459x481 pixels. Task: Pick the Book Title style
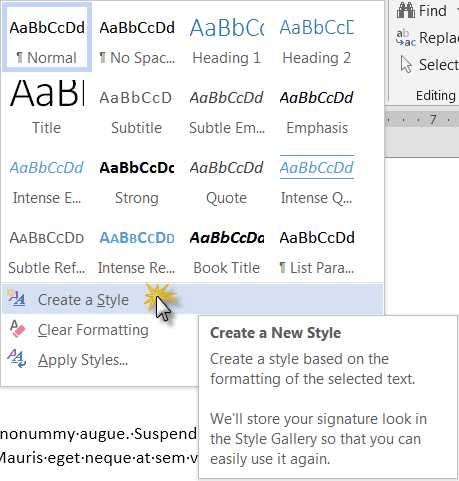(x=227, y=248)
